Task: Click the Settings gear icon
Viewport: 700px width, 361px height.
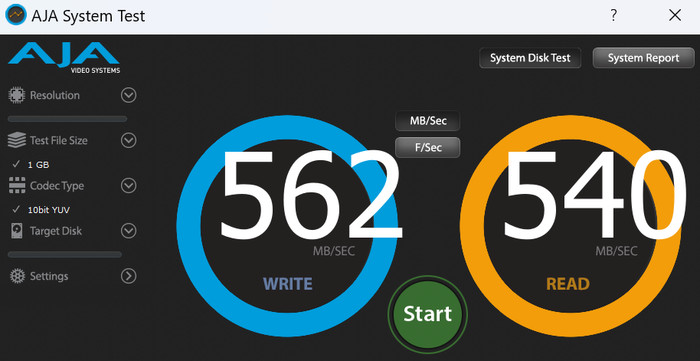Action: point(17,276)
